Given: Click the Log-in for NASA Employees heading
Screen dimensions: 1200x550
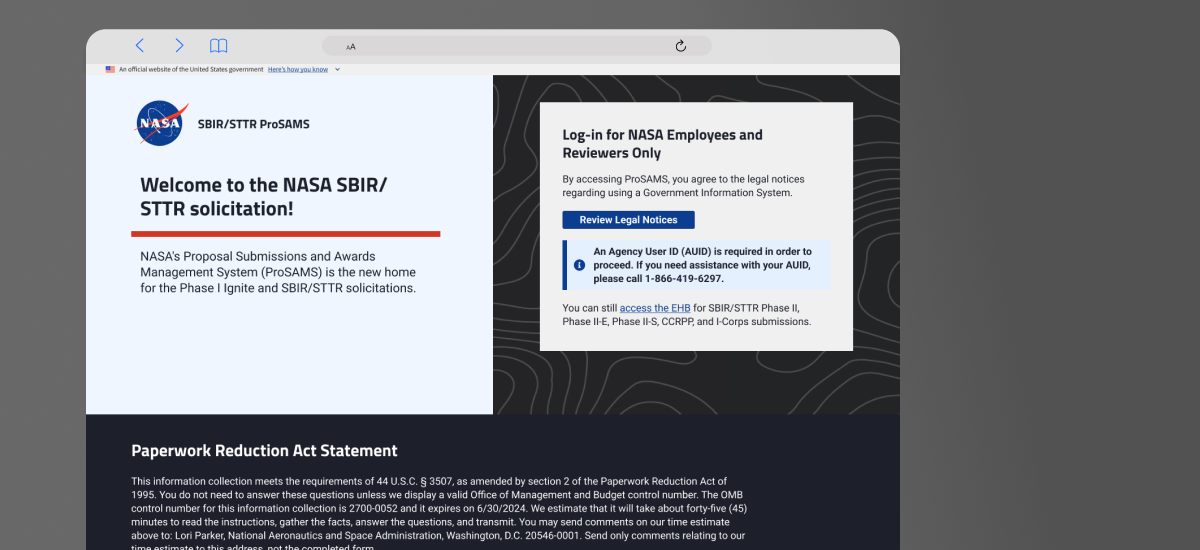Looking at the screenshot, I should pyautogui.click(x=662, y=144).
